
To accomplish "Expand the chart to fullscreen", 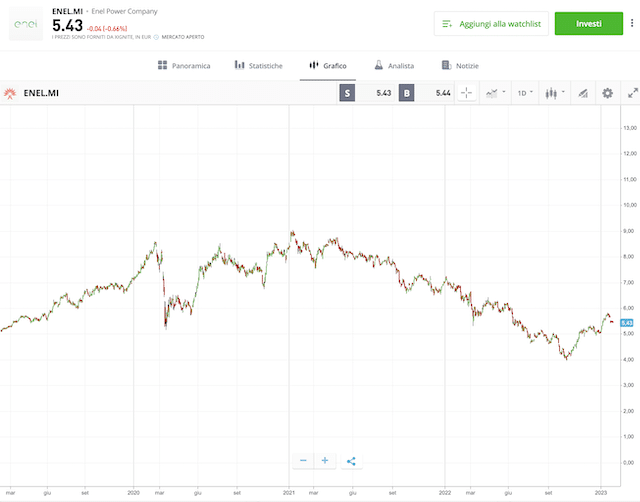I will tap(632, 93).
